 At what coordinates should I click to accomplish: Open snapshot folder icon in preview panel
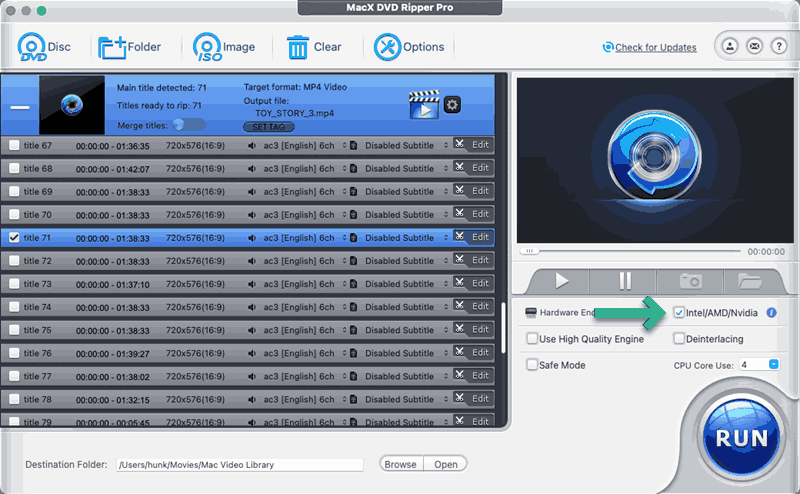(749, 281)
